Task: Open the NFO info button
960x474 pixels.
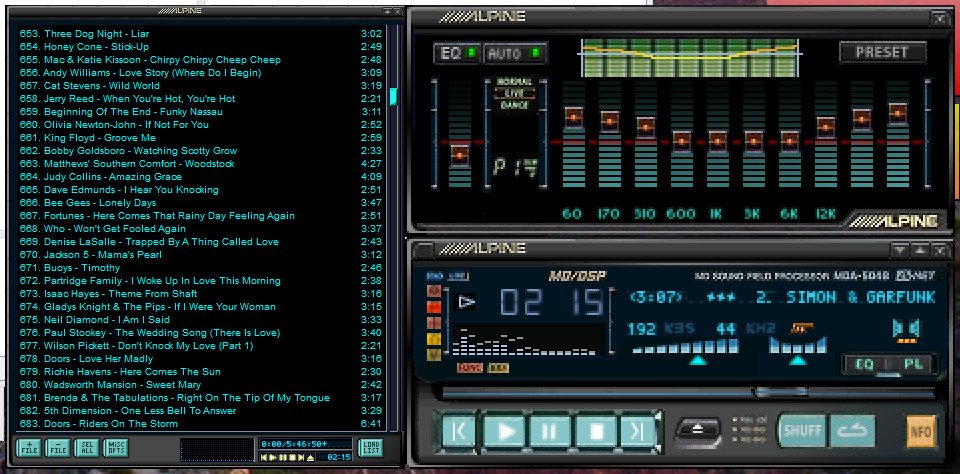Action: click(919, 431)
